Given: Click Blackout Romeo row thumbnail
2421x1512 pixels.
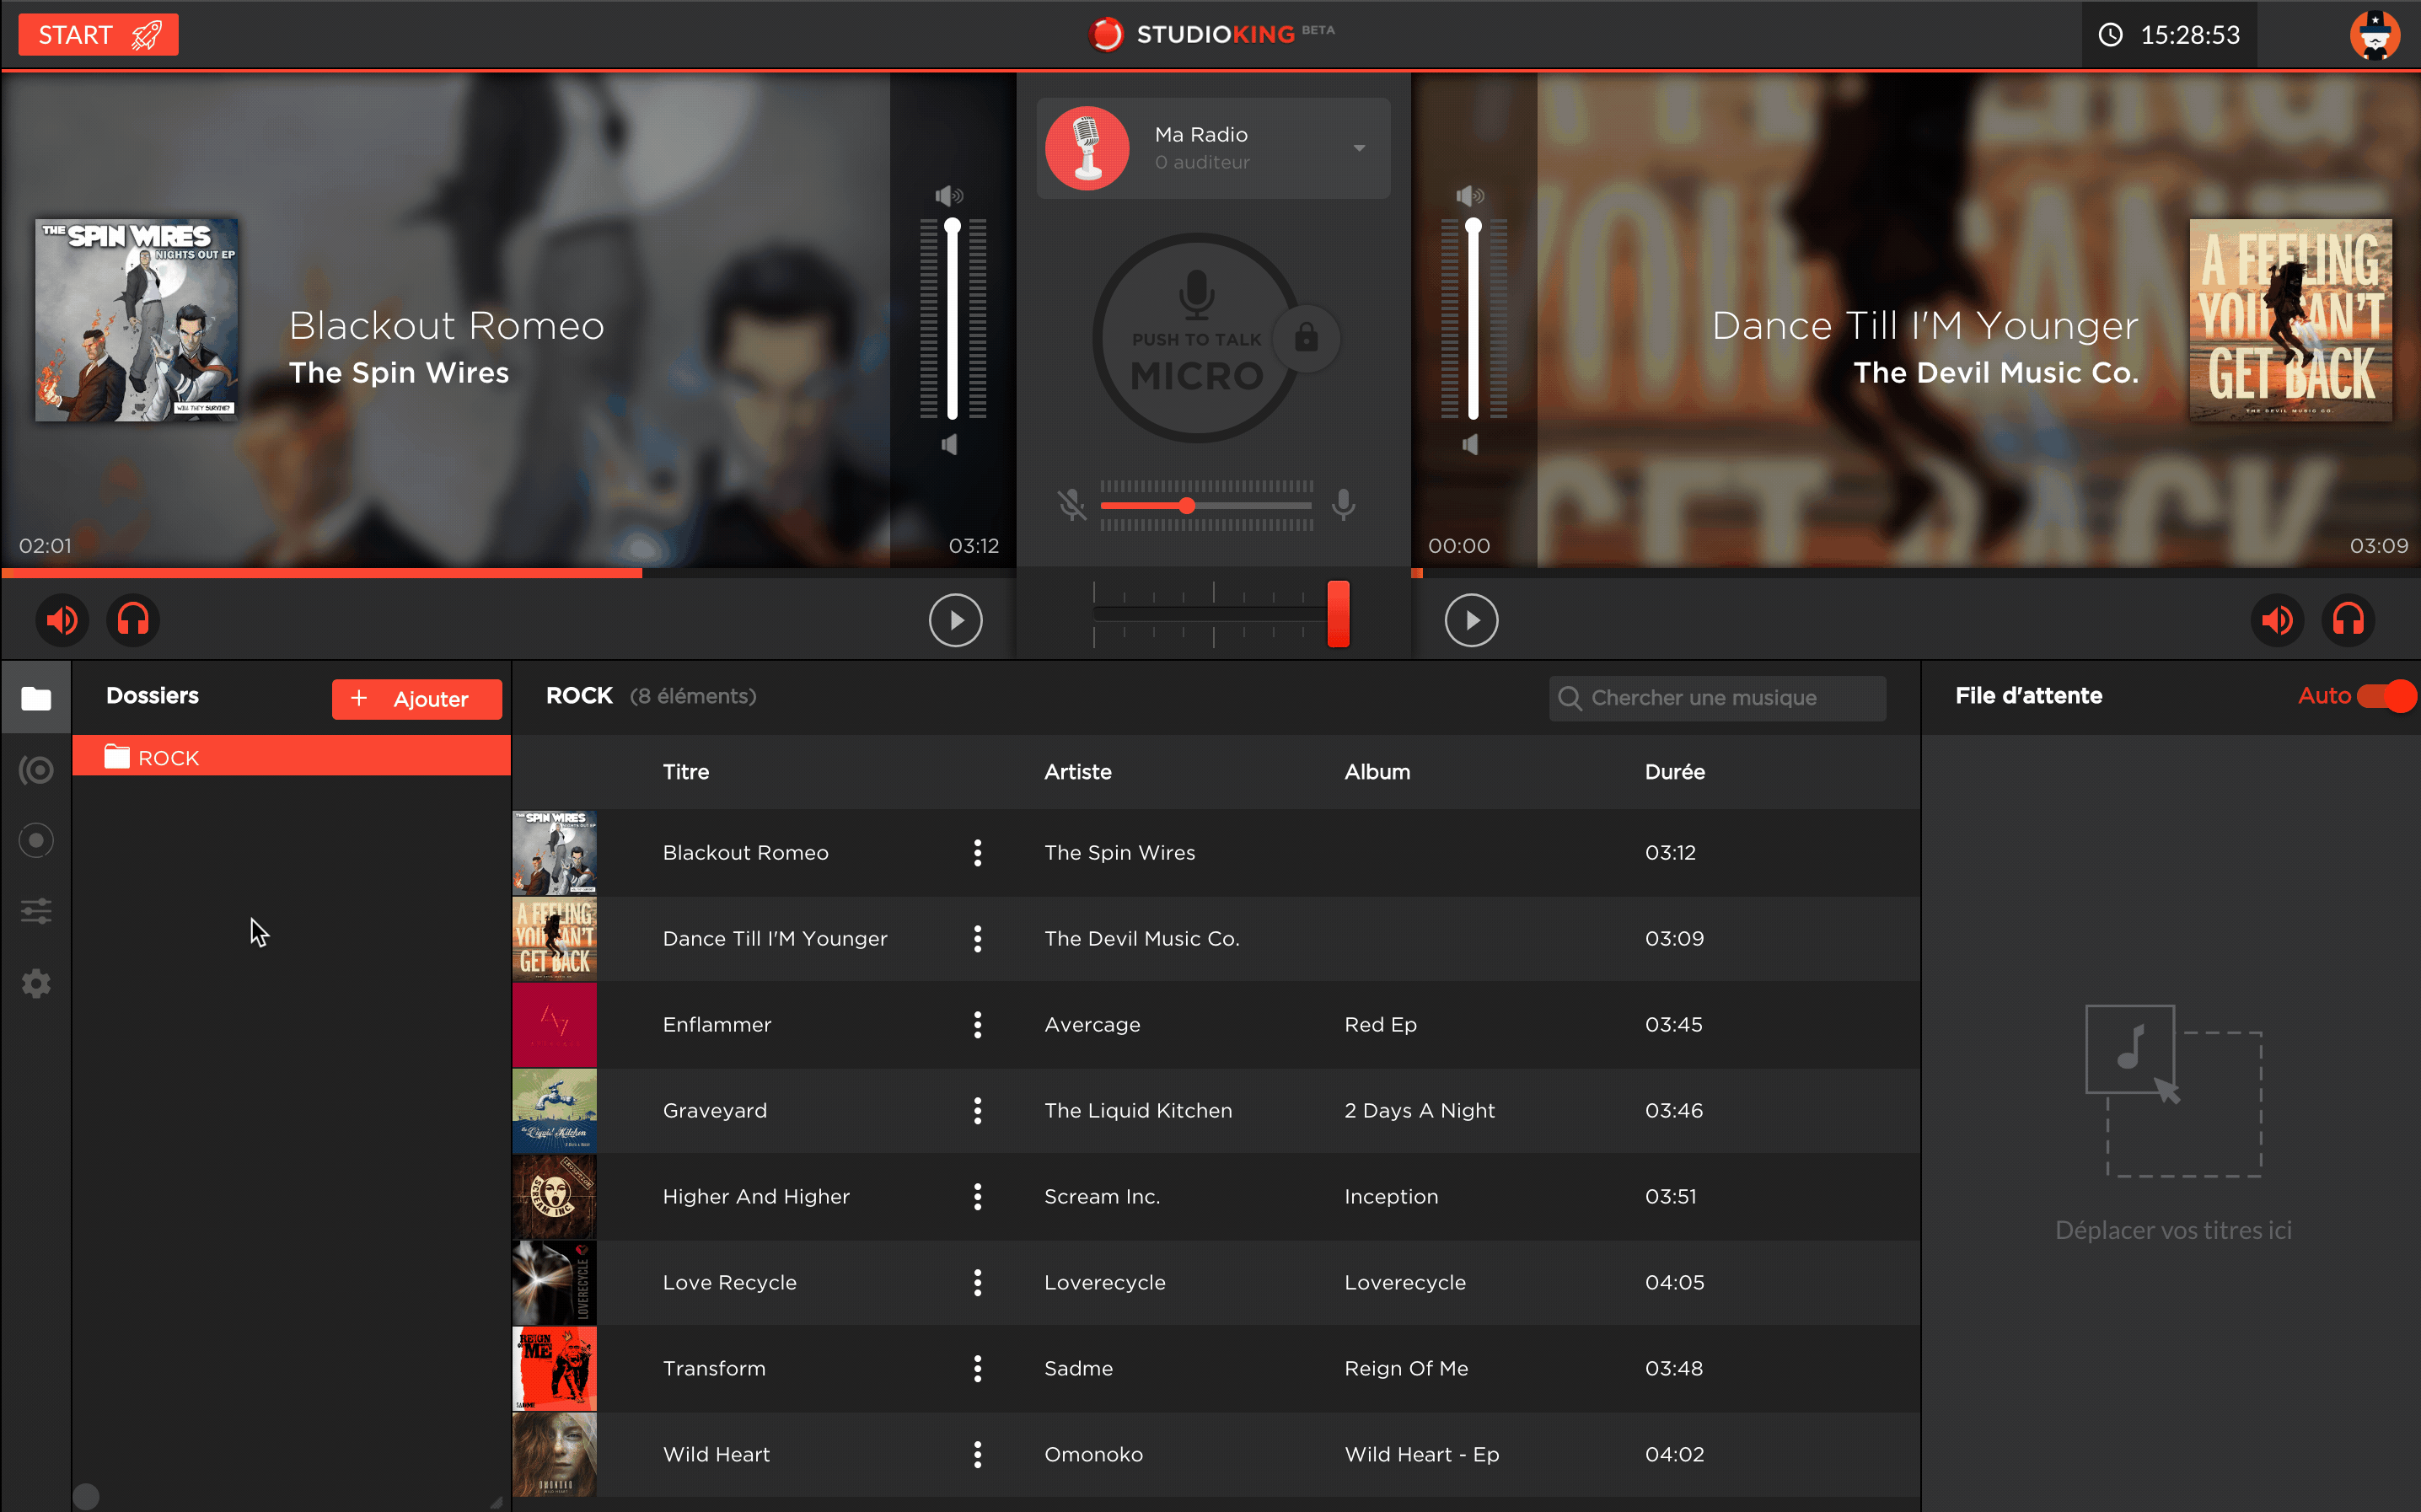Looking at the screenshot, I should [x=554, y=853].
